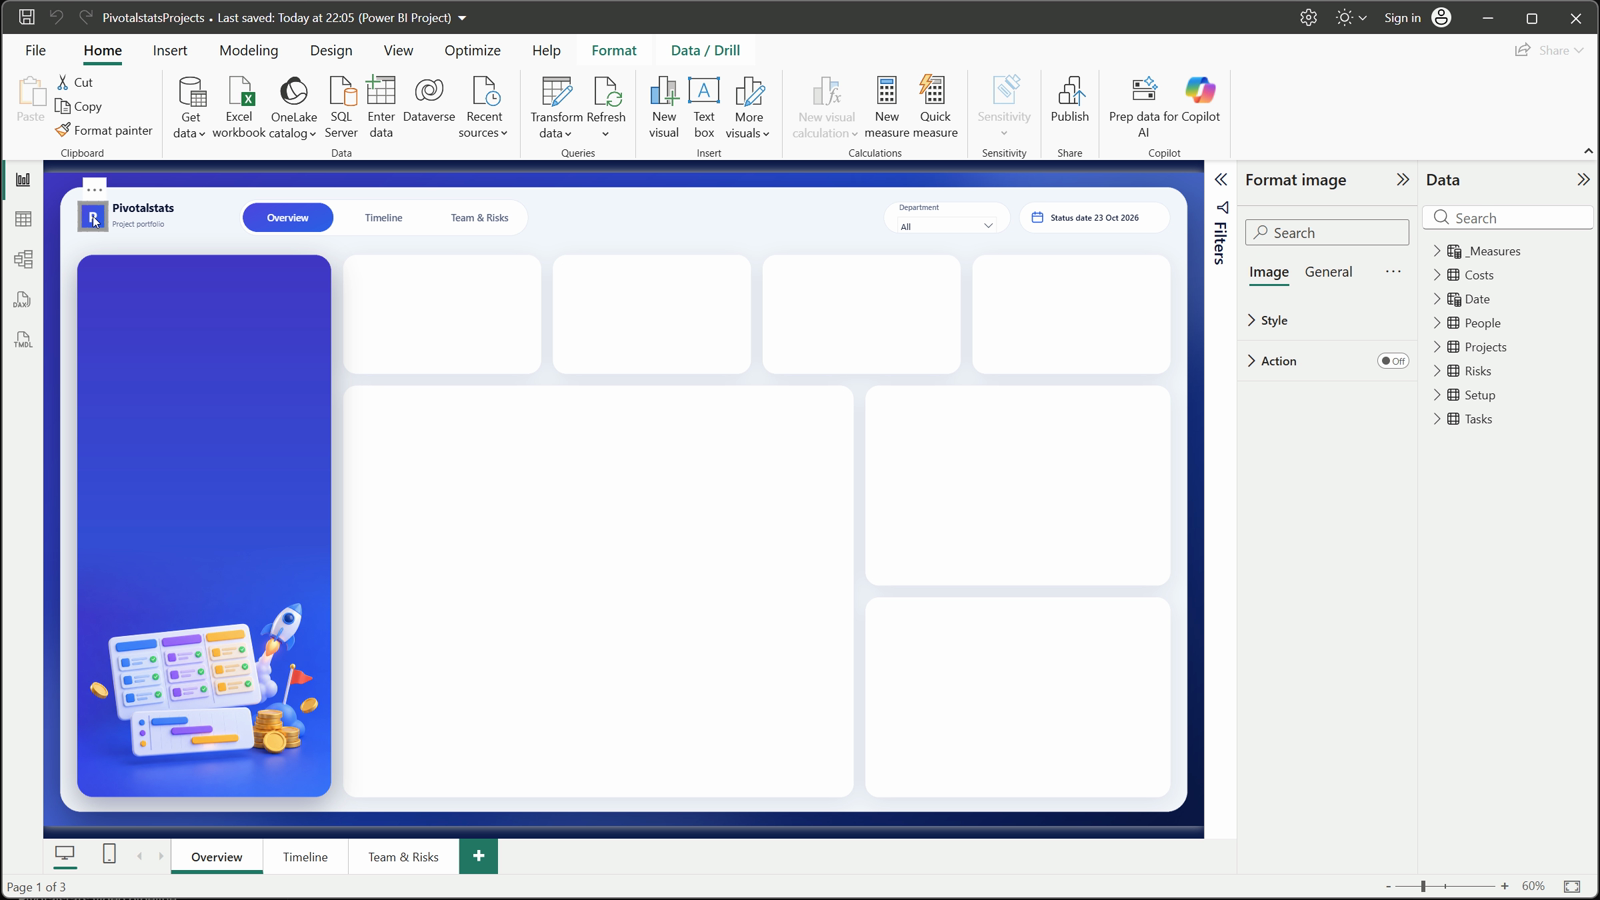Toggle the Action switch on
Viewport: 1600px width, 900px height.
point(1393,361)
